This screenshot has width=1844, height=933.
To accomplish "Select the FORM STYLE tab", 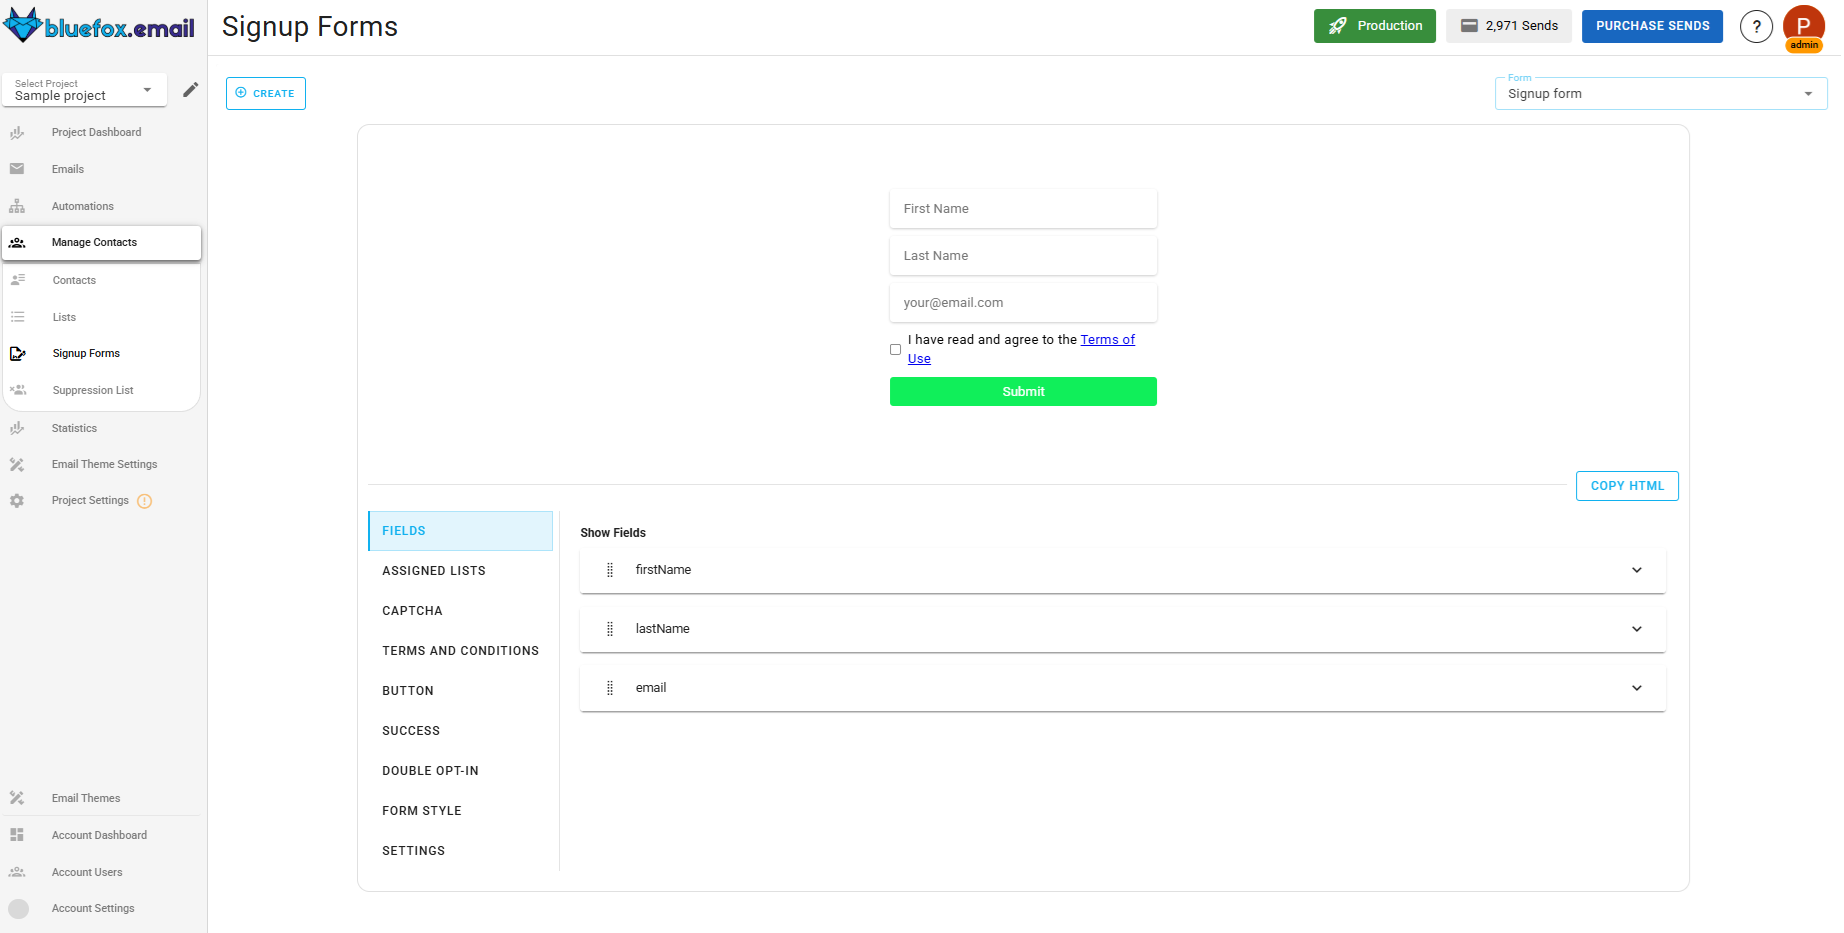I will [422, 810].
